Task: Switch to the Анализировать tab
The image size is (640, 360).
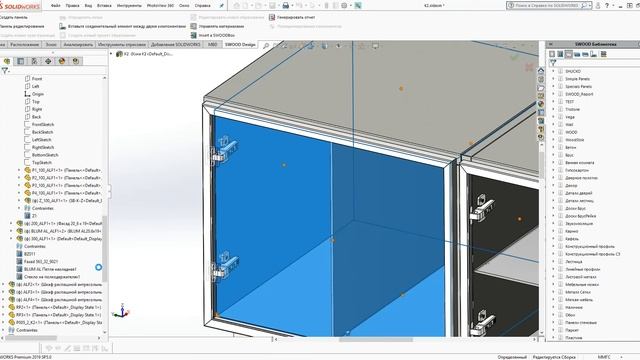Action: [x=78, y=44]
